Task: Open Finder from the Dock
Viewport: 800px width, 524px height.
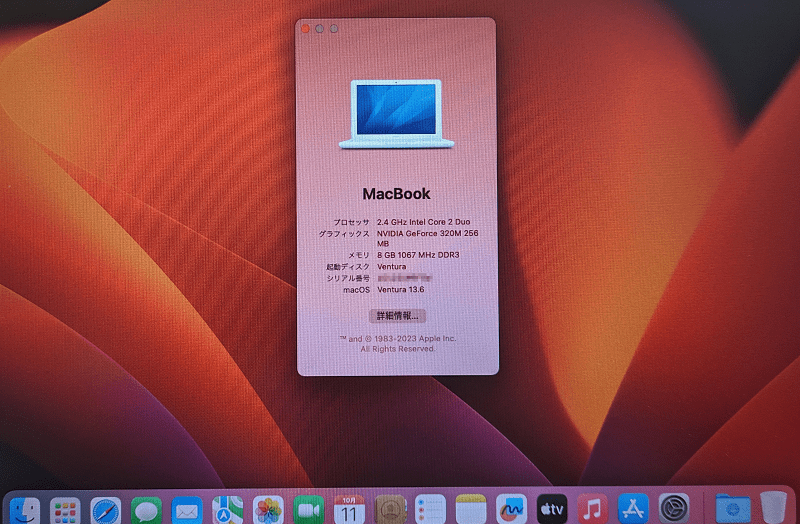Action: [24, 510]
